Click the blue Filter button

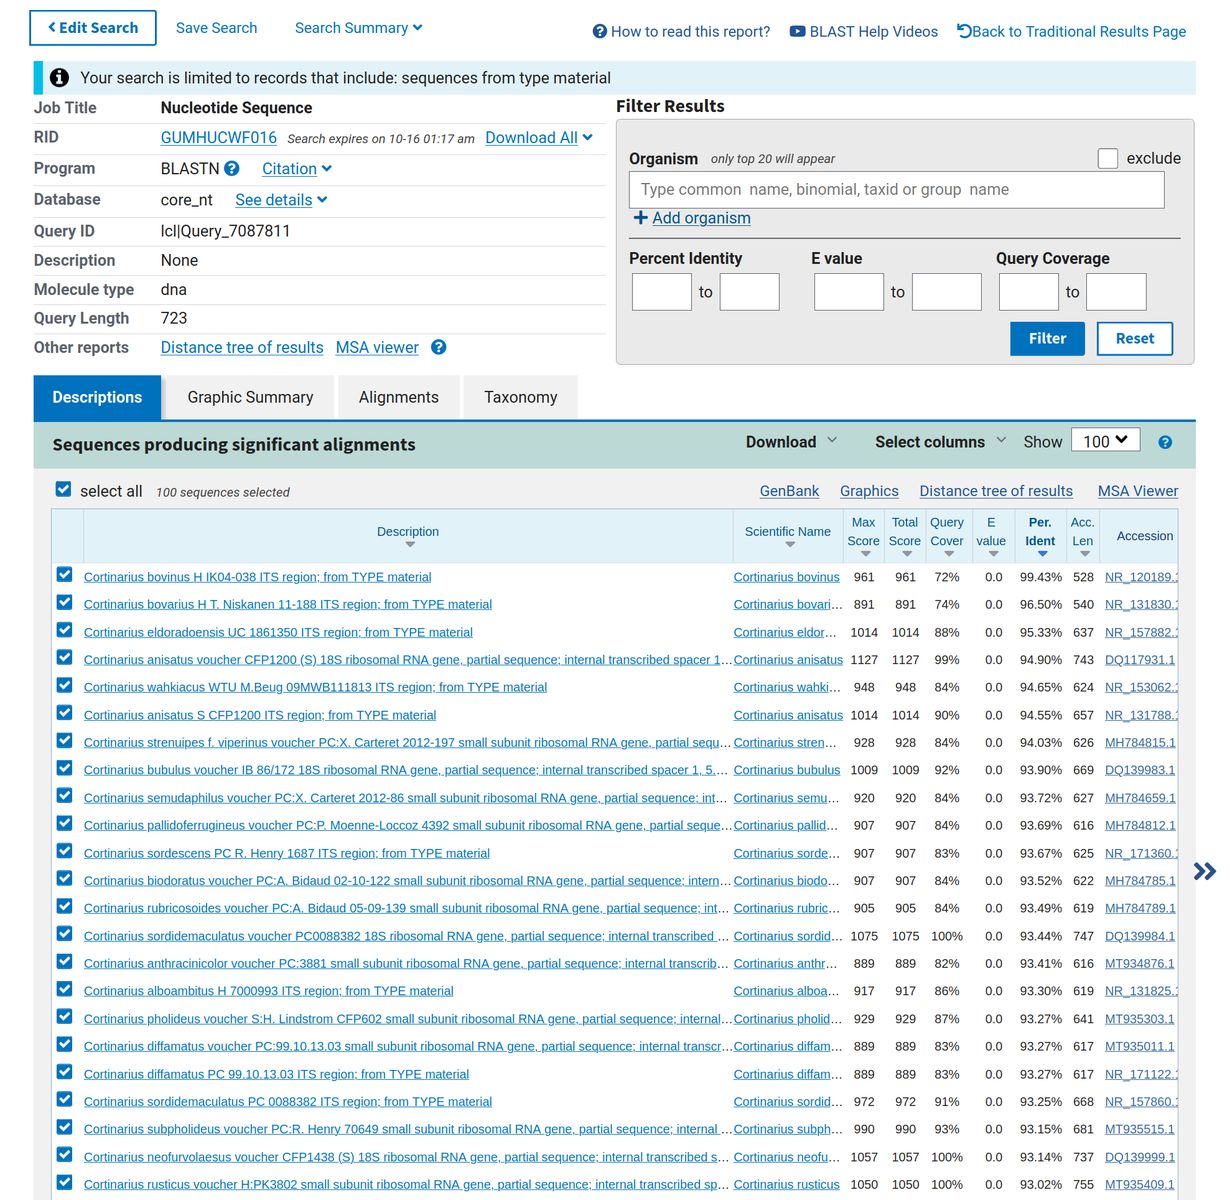1047,339
